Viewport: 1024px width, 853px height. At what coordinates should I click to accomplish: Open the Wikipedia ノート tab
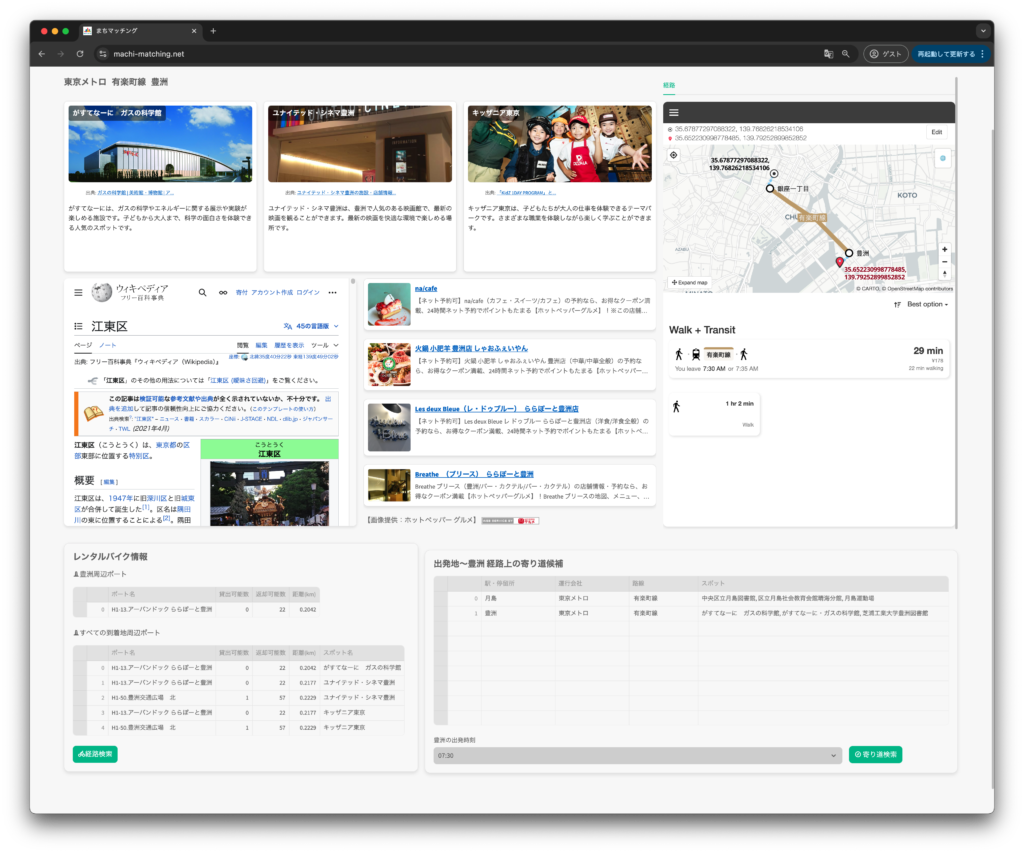click(x=108, y=345)
